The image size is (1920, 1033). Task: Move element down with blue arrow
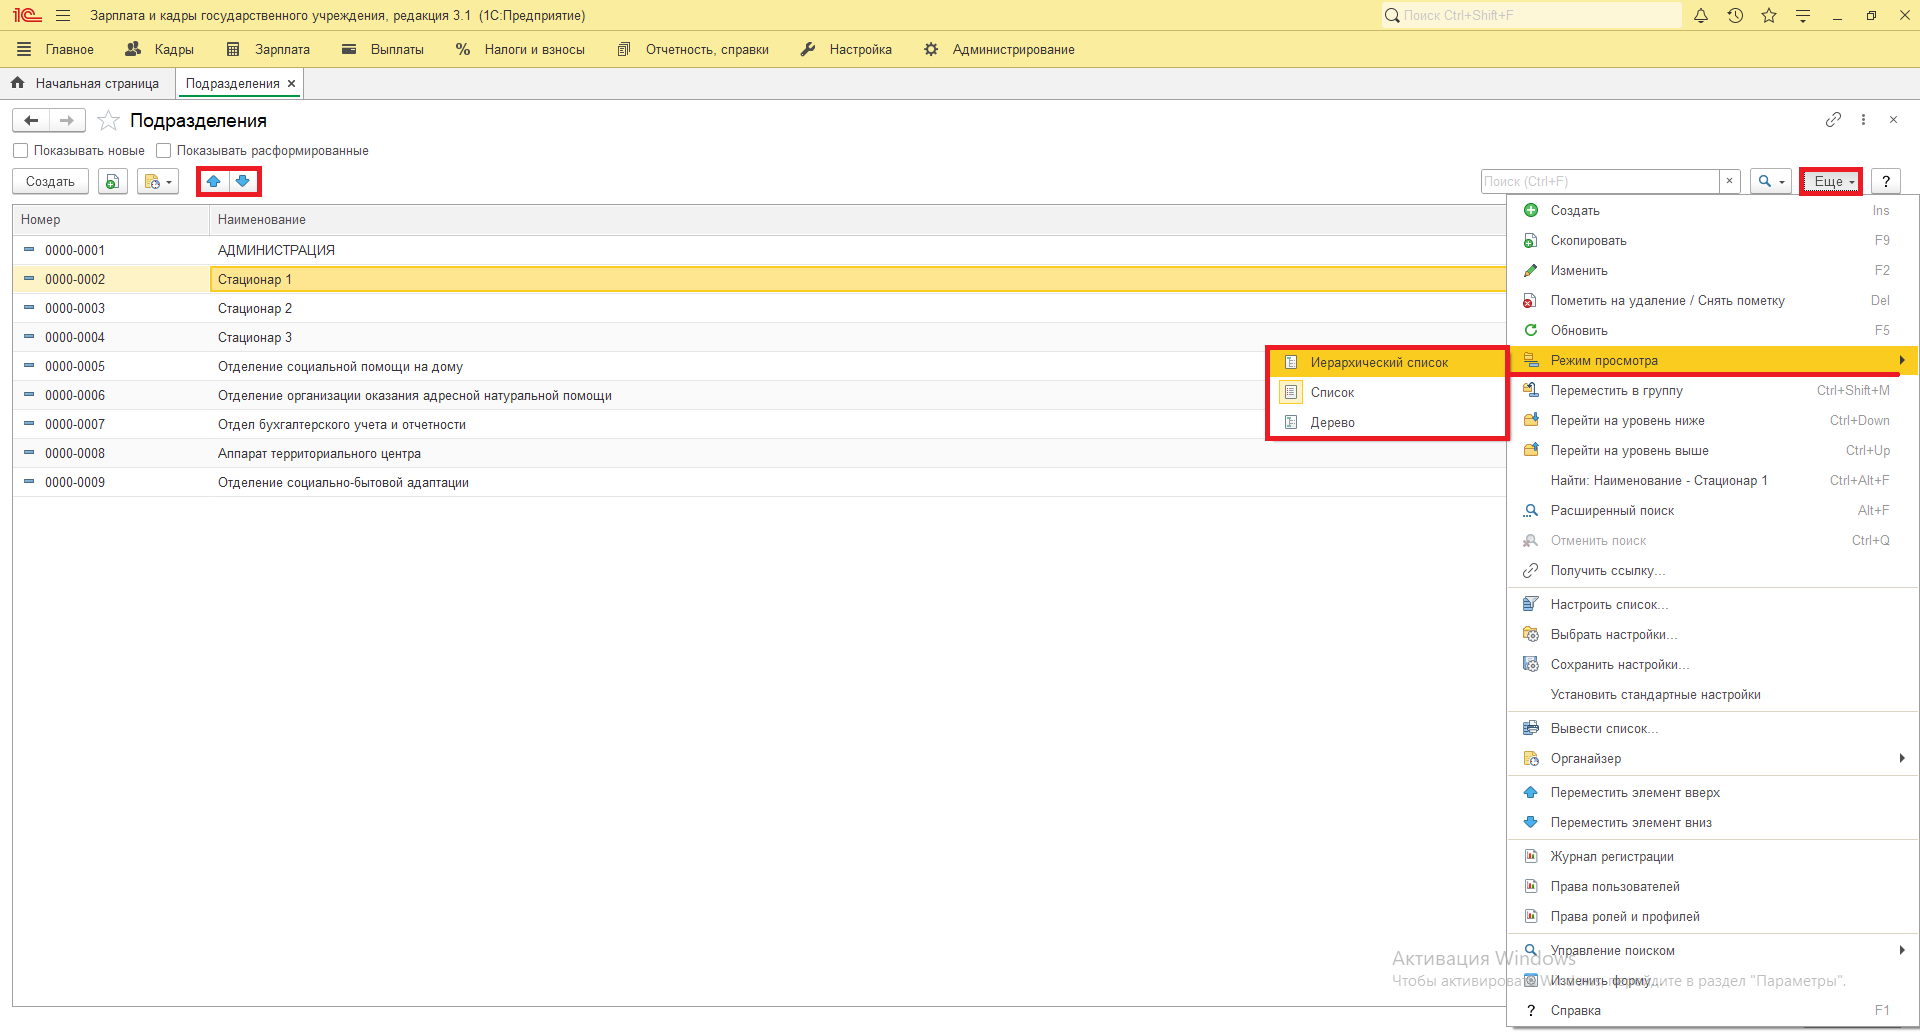[243, 182]
